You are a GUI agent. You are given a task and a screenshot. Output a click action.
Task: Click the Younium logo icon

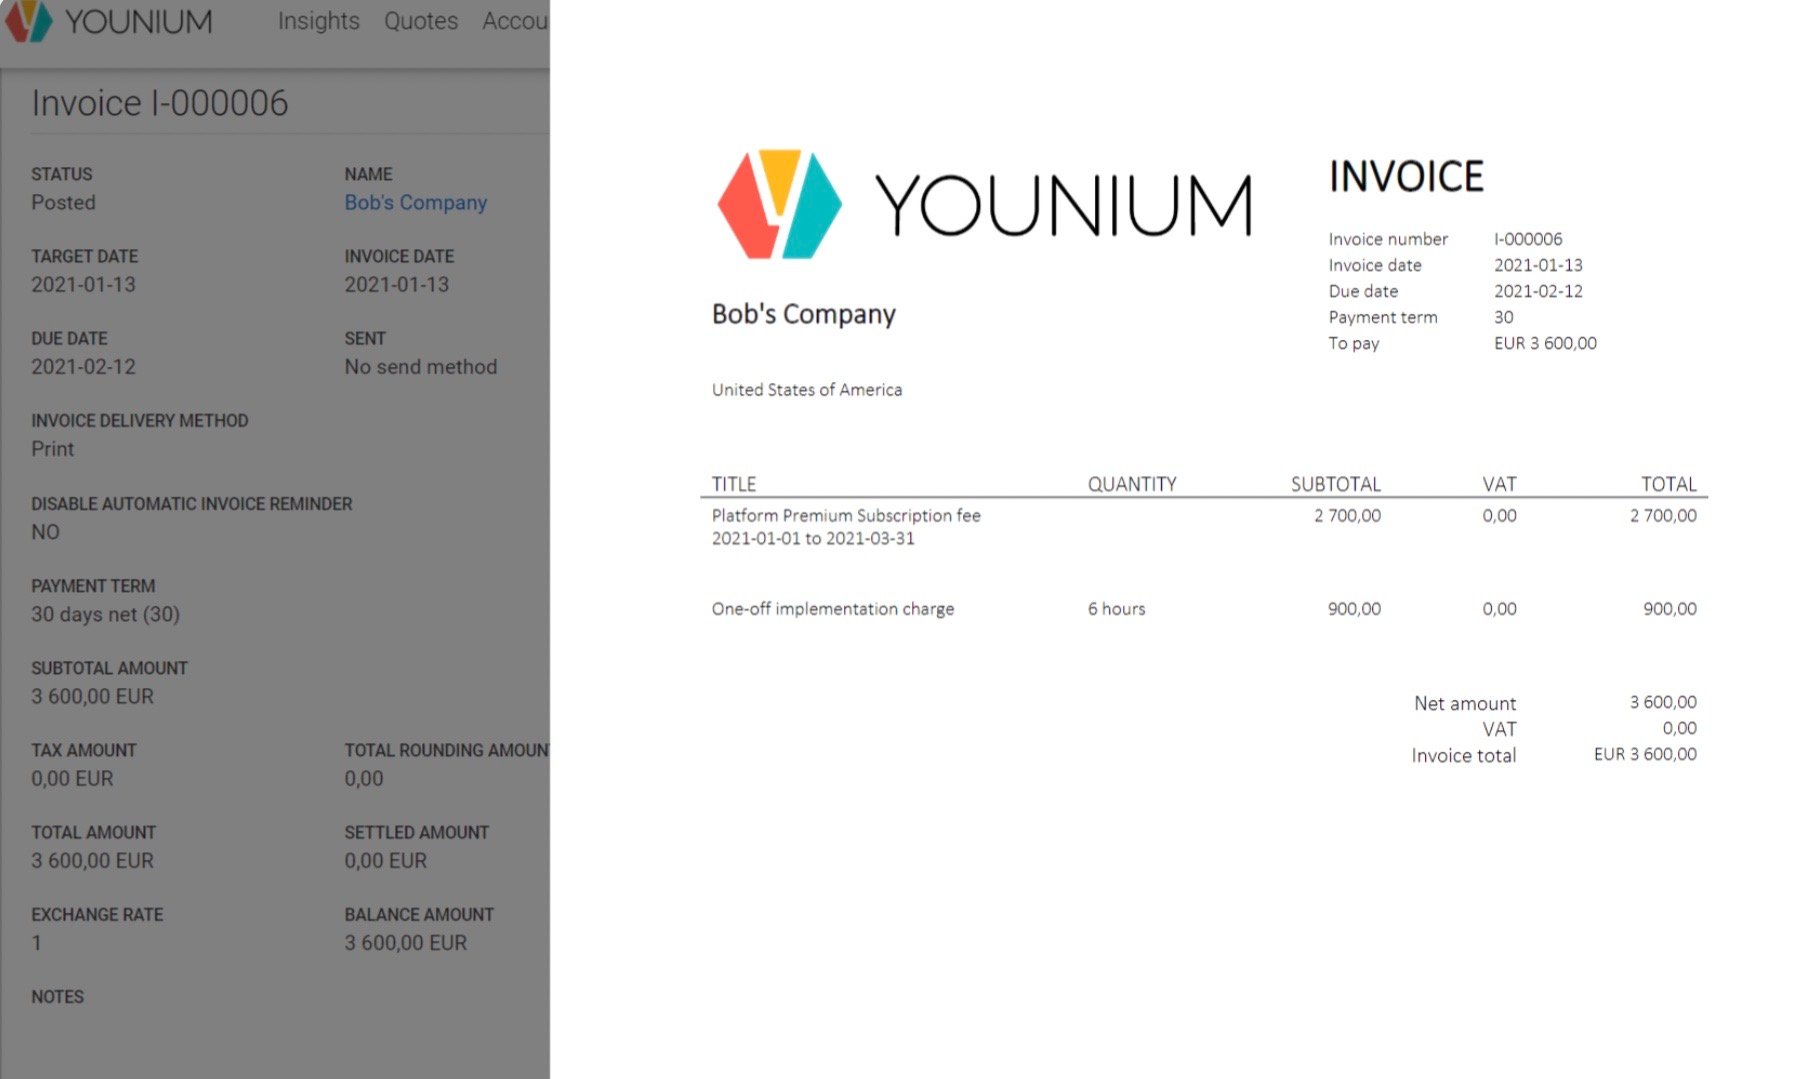click(x=29, y=22)
